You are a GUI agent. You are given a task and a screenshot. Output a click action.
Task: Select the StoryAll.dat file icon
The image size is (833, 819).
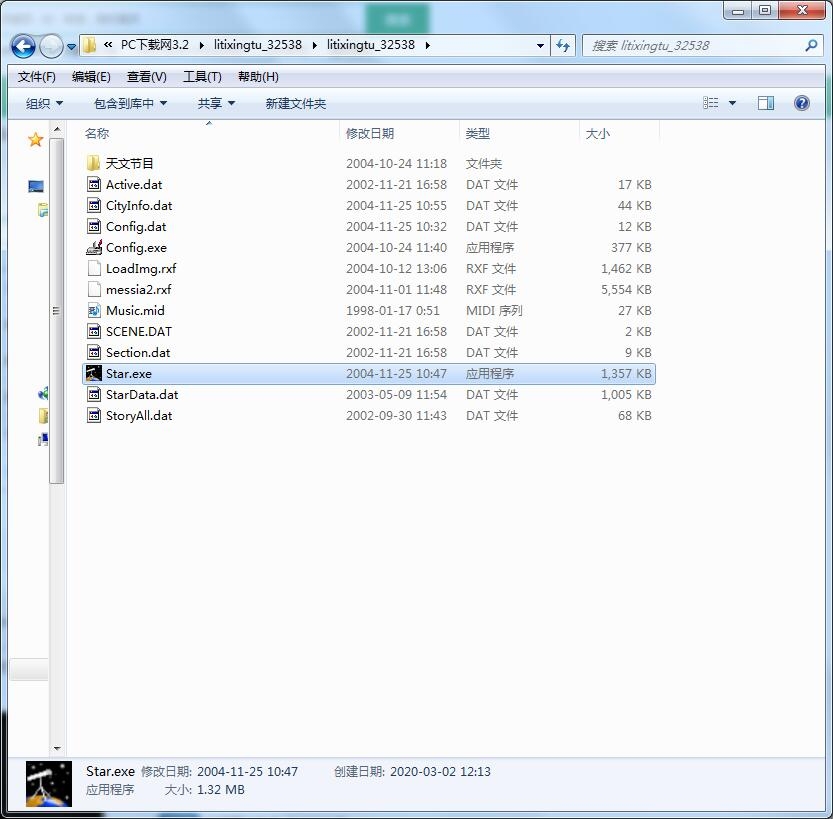(94, 415)
